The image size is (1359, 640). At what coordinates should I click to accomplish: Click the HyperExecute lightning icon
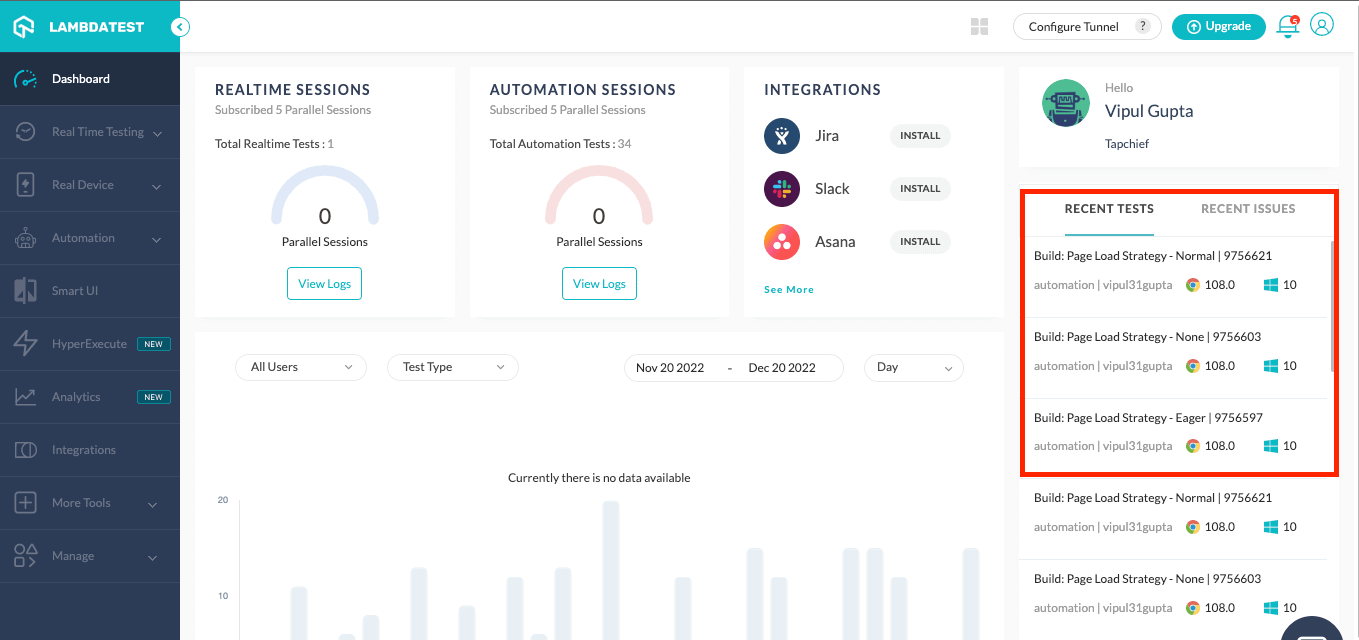click(x=26, y=344)
